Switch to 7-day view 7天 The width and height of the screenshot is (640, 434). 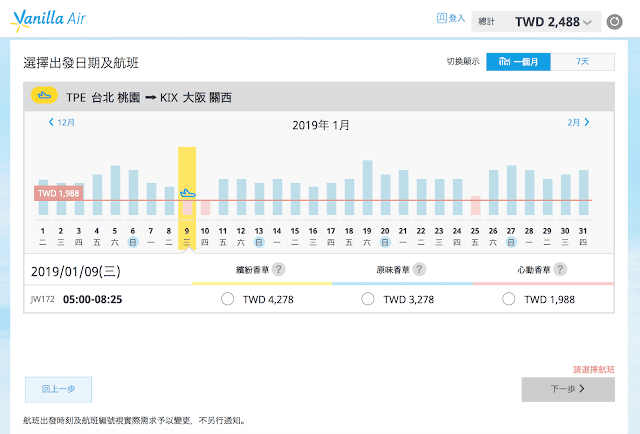click(x=582, y=62)
